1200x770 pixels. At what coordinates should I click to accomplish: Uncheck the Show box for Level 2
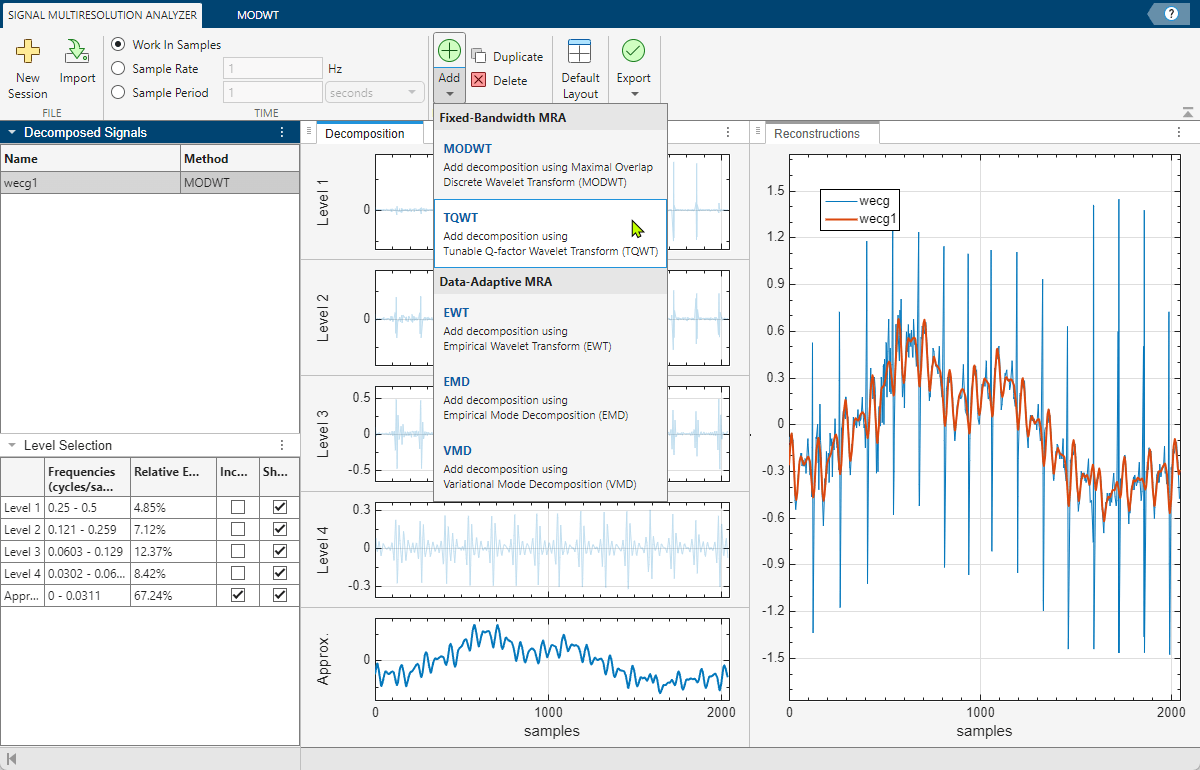278,529
